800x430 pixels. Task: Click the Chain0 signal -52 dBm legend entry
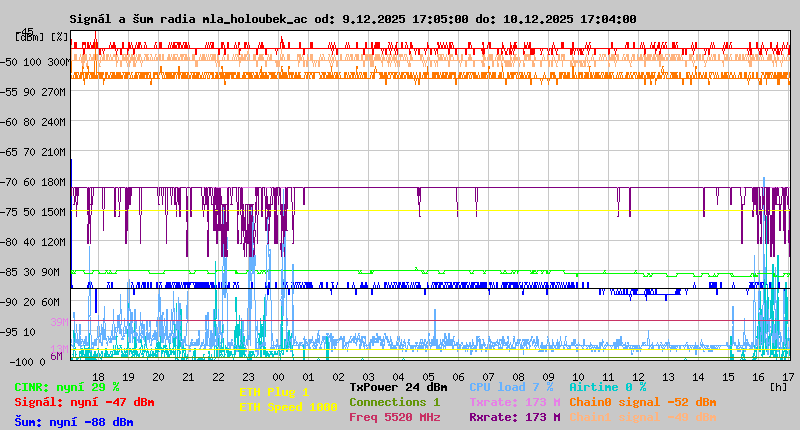coord(642,402)
